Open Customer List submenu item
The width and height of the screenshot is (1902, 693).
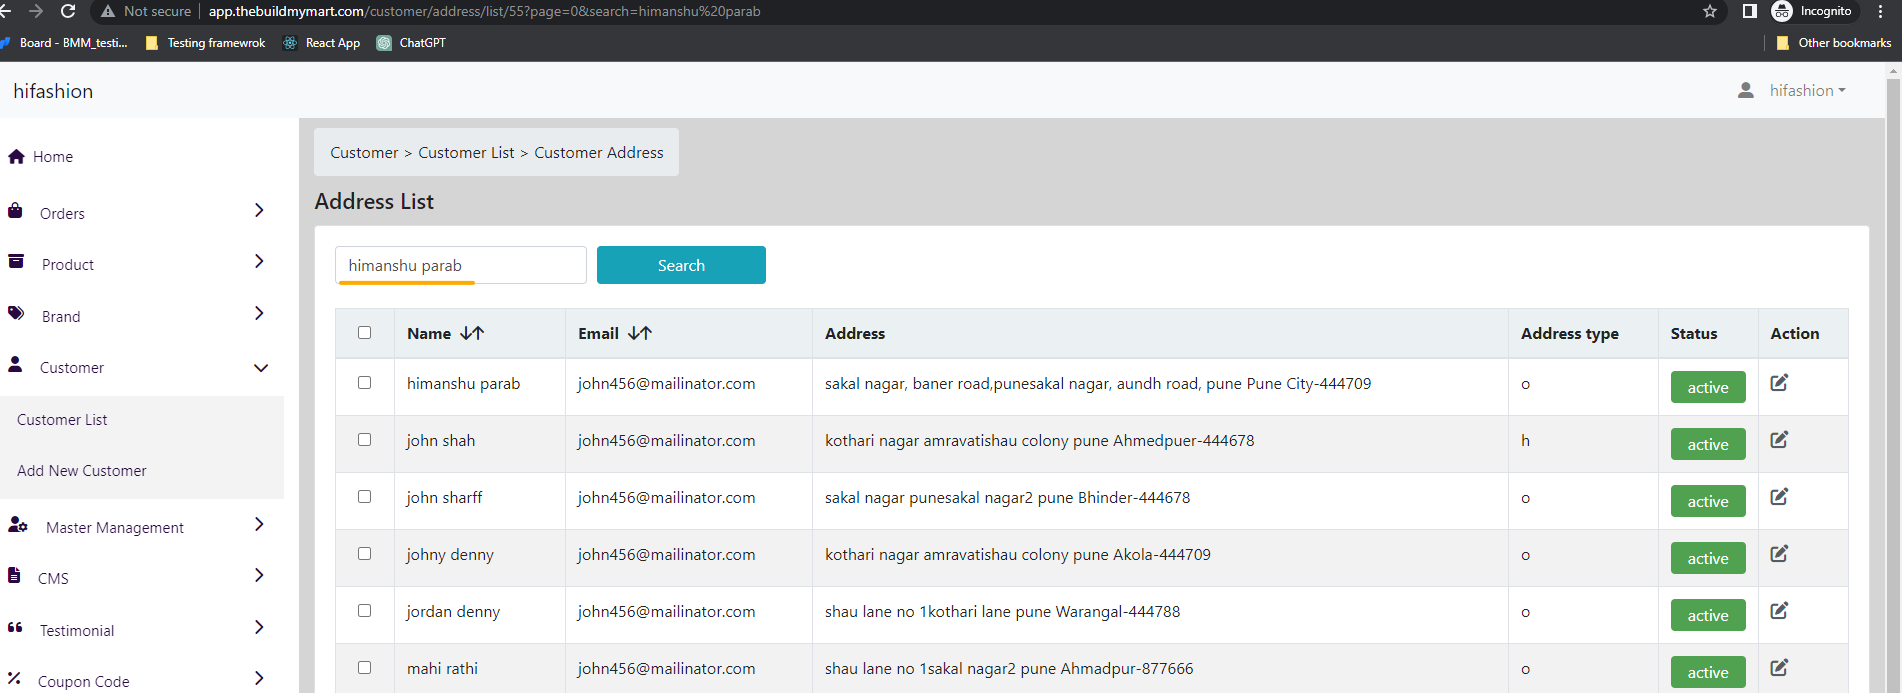click(62, 420)
